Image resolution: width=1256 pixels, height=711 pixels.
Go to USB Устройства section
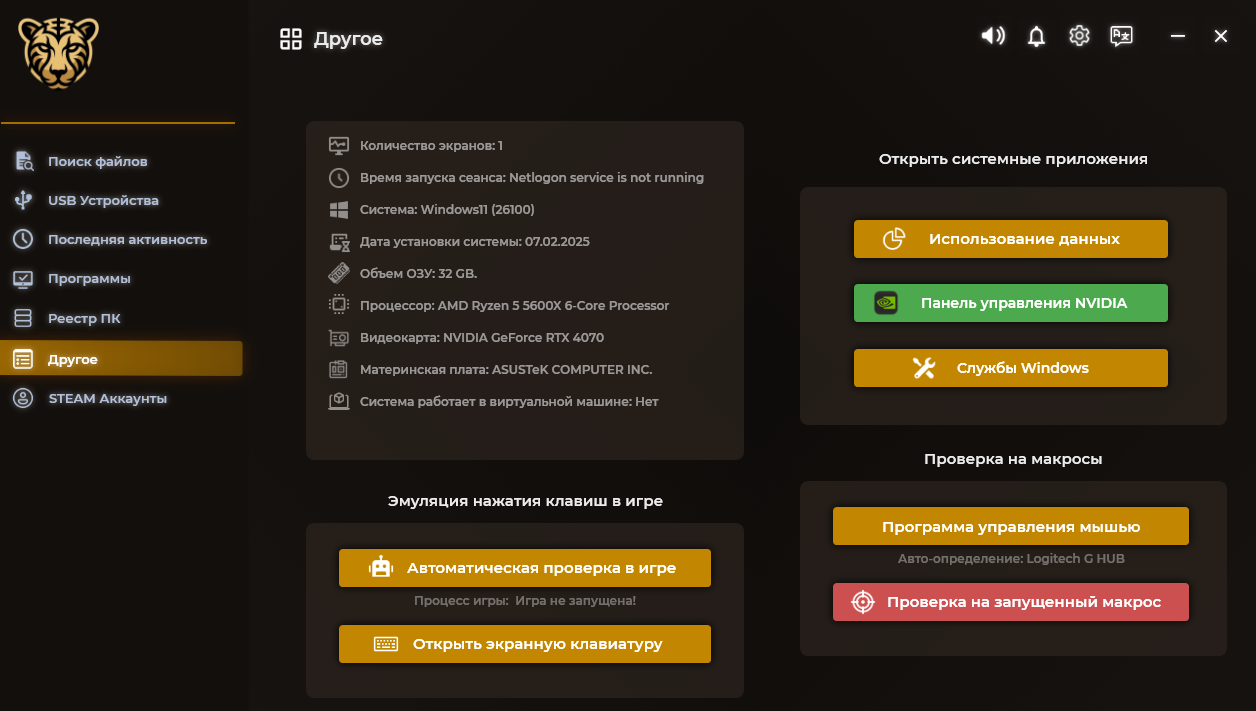pos(102,200)
